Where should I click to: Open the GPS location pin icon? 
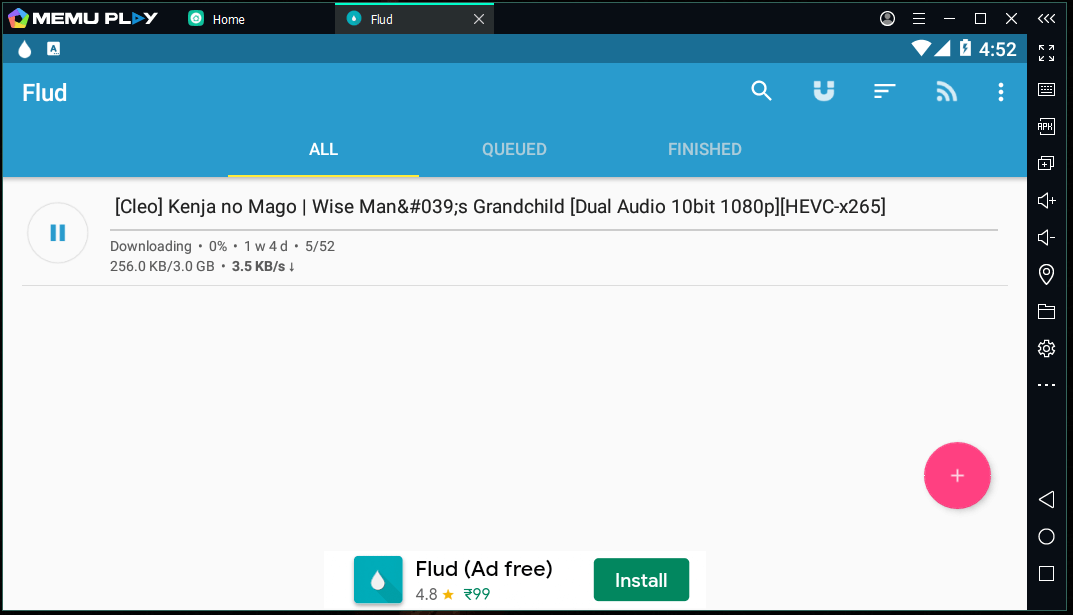[1046, 274]
